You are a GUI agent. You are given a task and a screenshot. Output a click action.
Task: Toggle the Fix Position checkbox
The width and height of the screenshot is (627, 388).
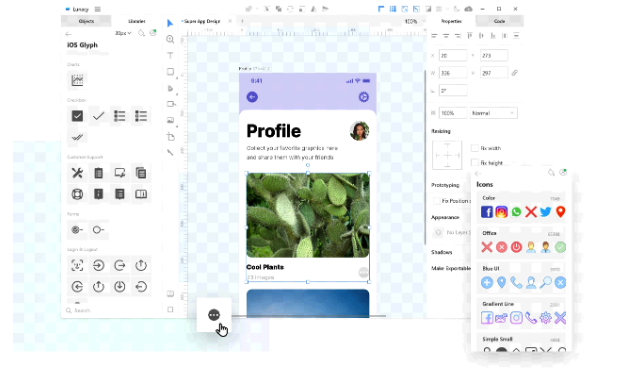[x=437, y=201]
